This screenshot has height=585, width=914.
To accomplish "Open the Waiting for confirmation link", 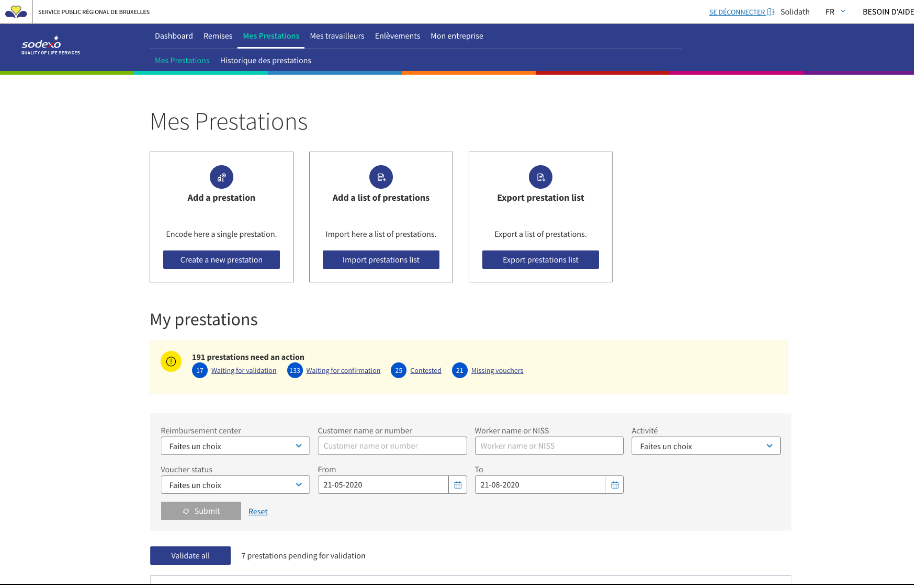I will [343, 371].
